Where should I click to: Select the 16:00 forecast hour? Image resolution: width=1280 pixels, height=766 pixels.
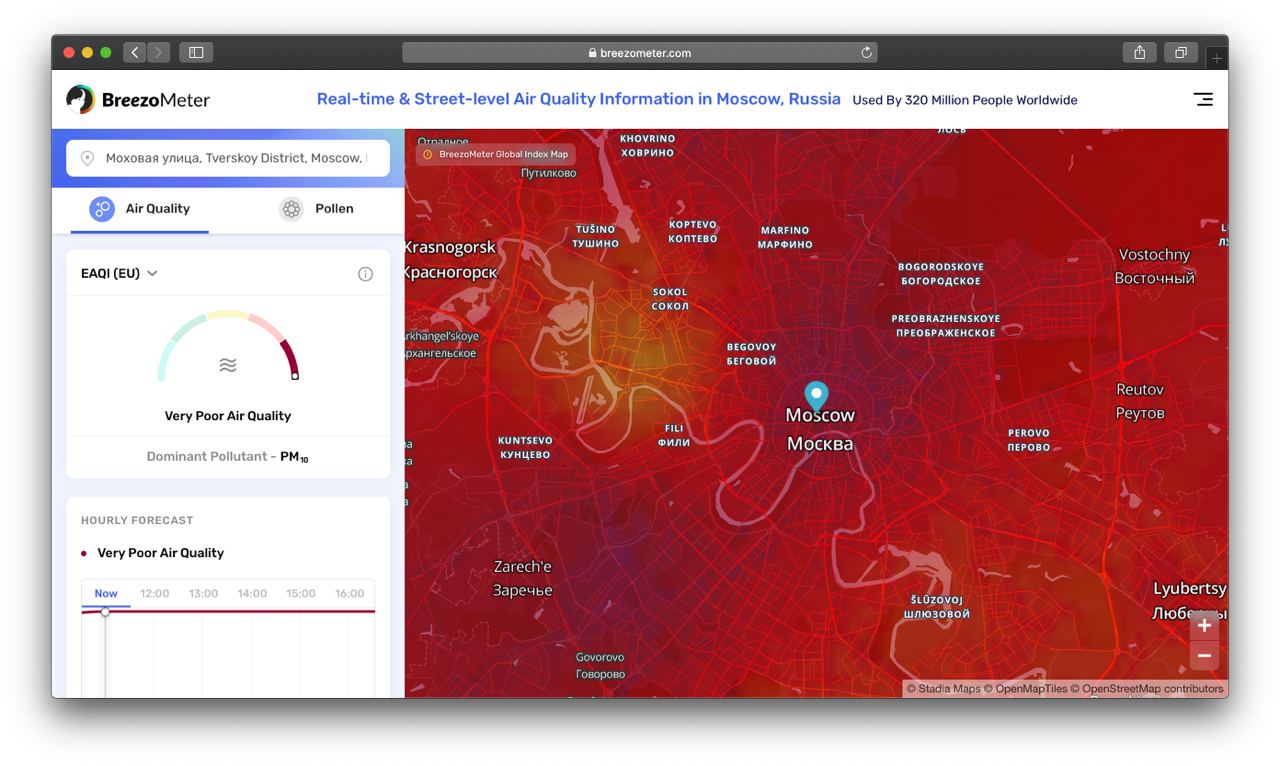pyautogui.click(x=349, y=593)
